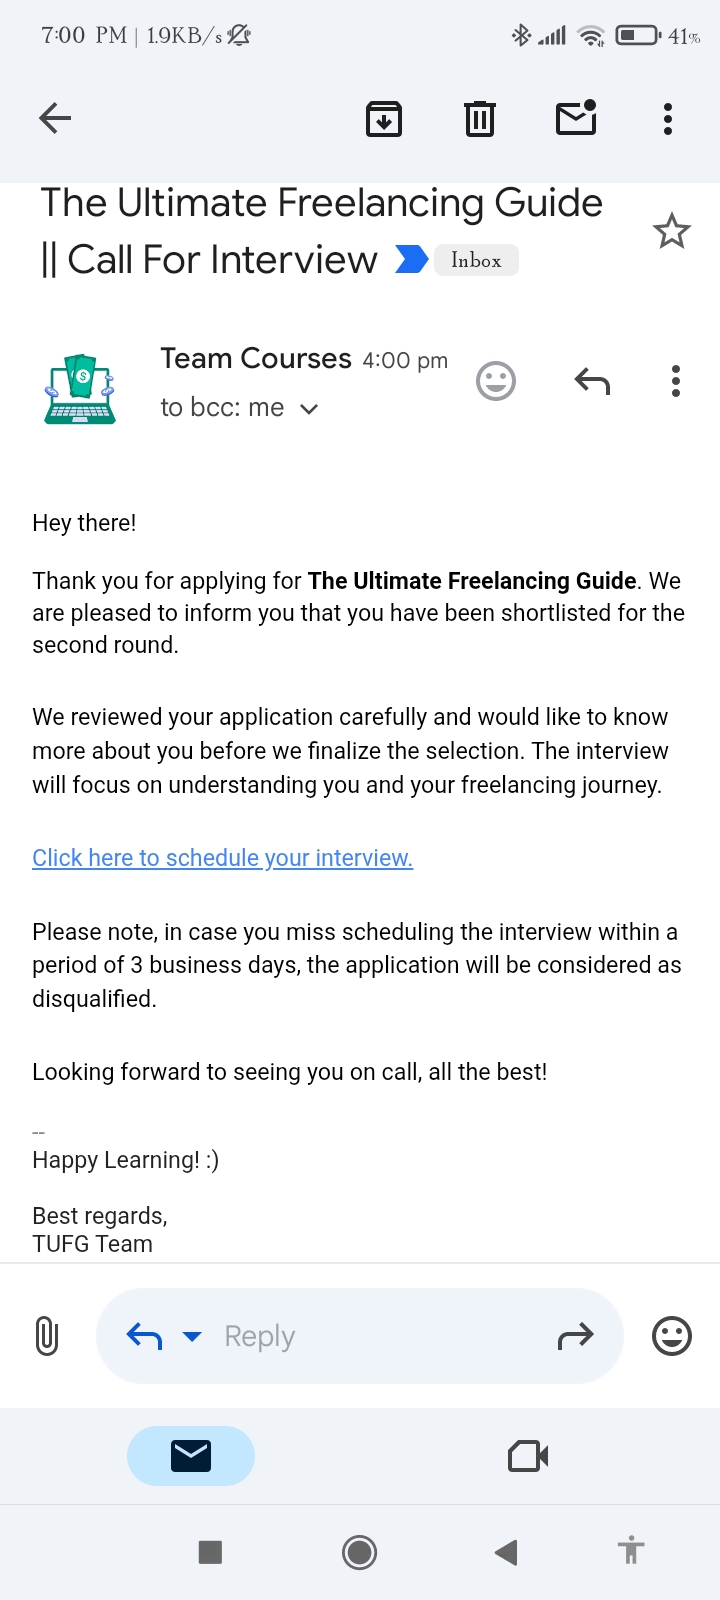Reply using the arrow beside sender

pyautogui.click(x=592, y=381)
